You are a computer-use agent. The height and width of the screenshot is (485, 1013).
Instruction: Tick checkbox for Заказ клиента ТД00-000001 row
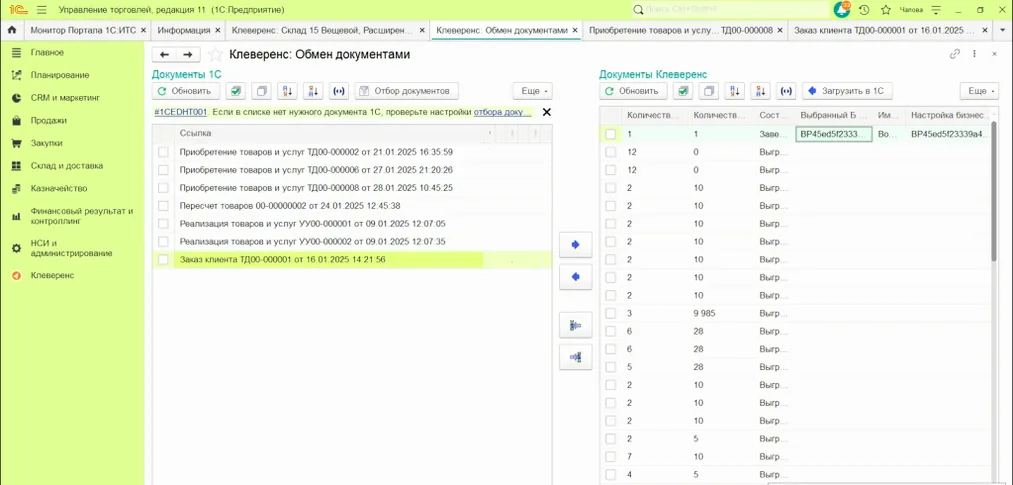pyautogui.click(x=163, y=260)
